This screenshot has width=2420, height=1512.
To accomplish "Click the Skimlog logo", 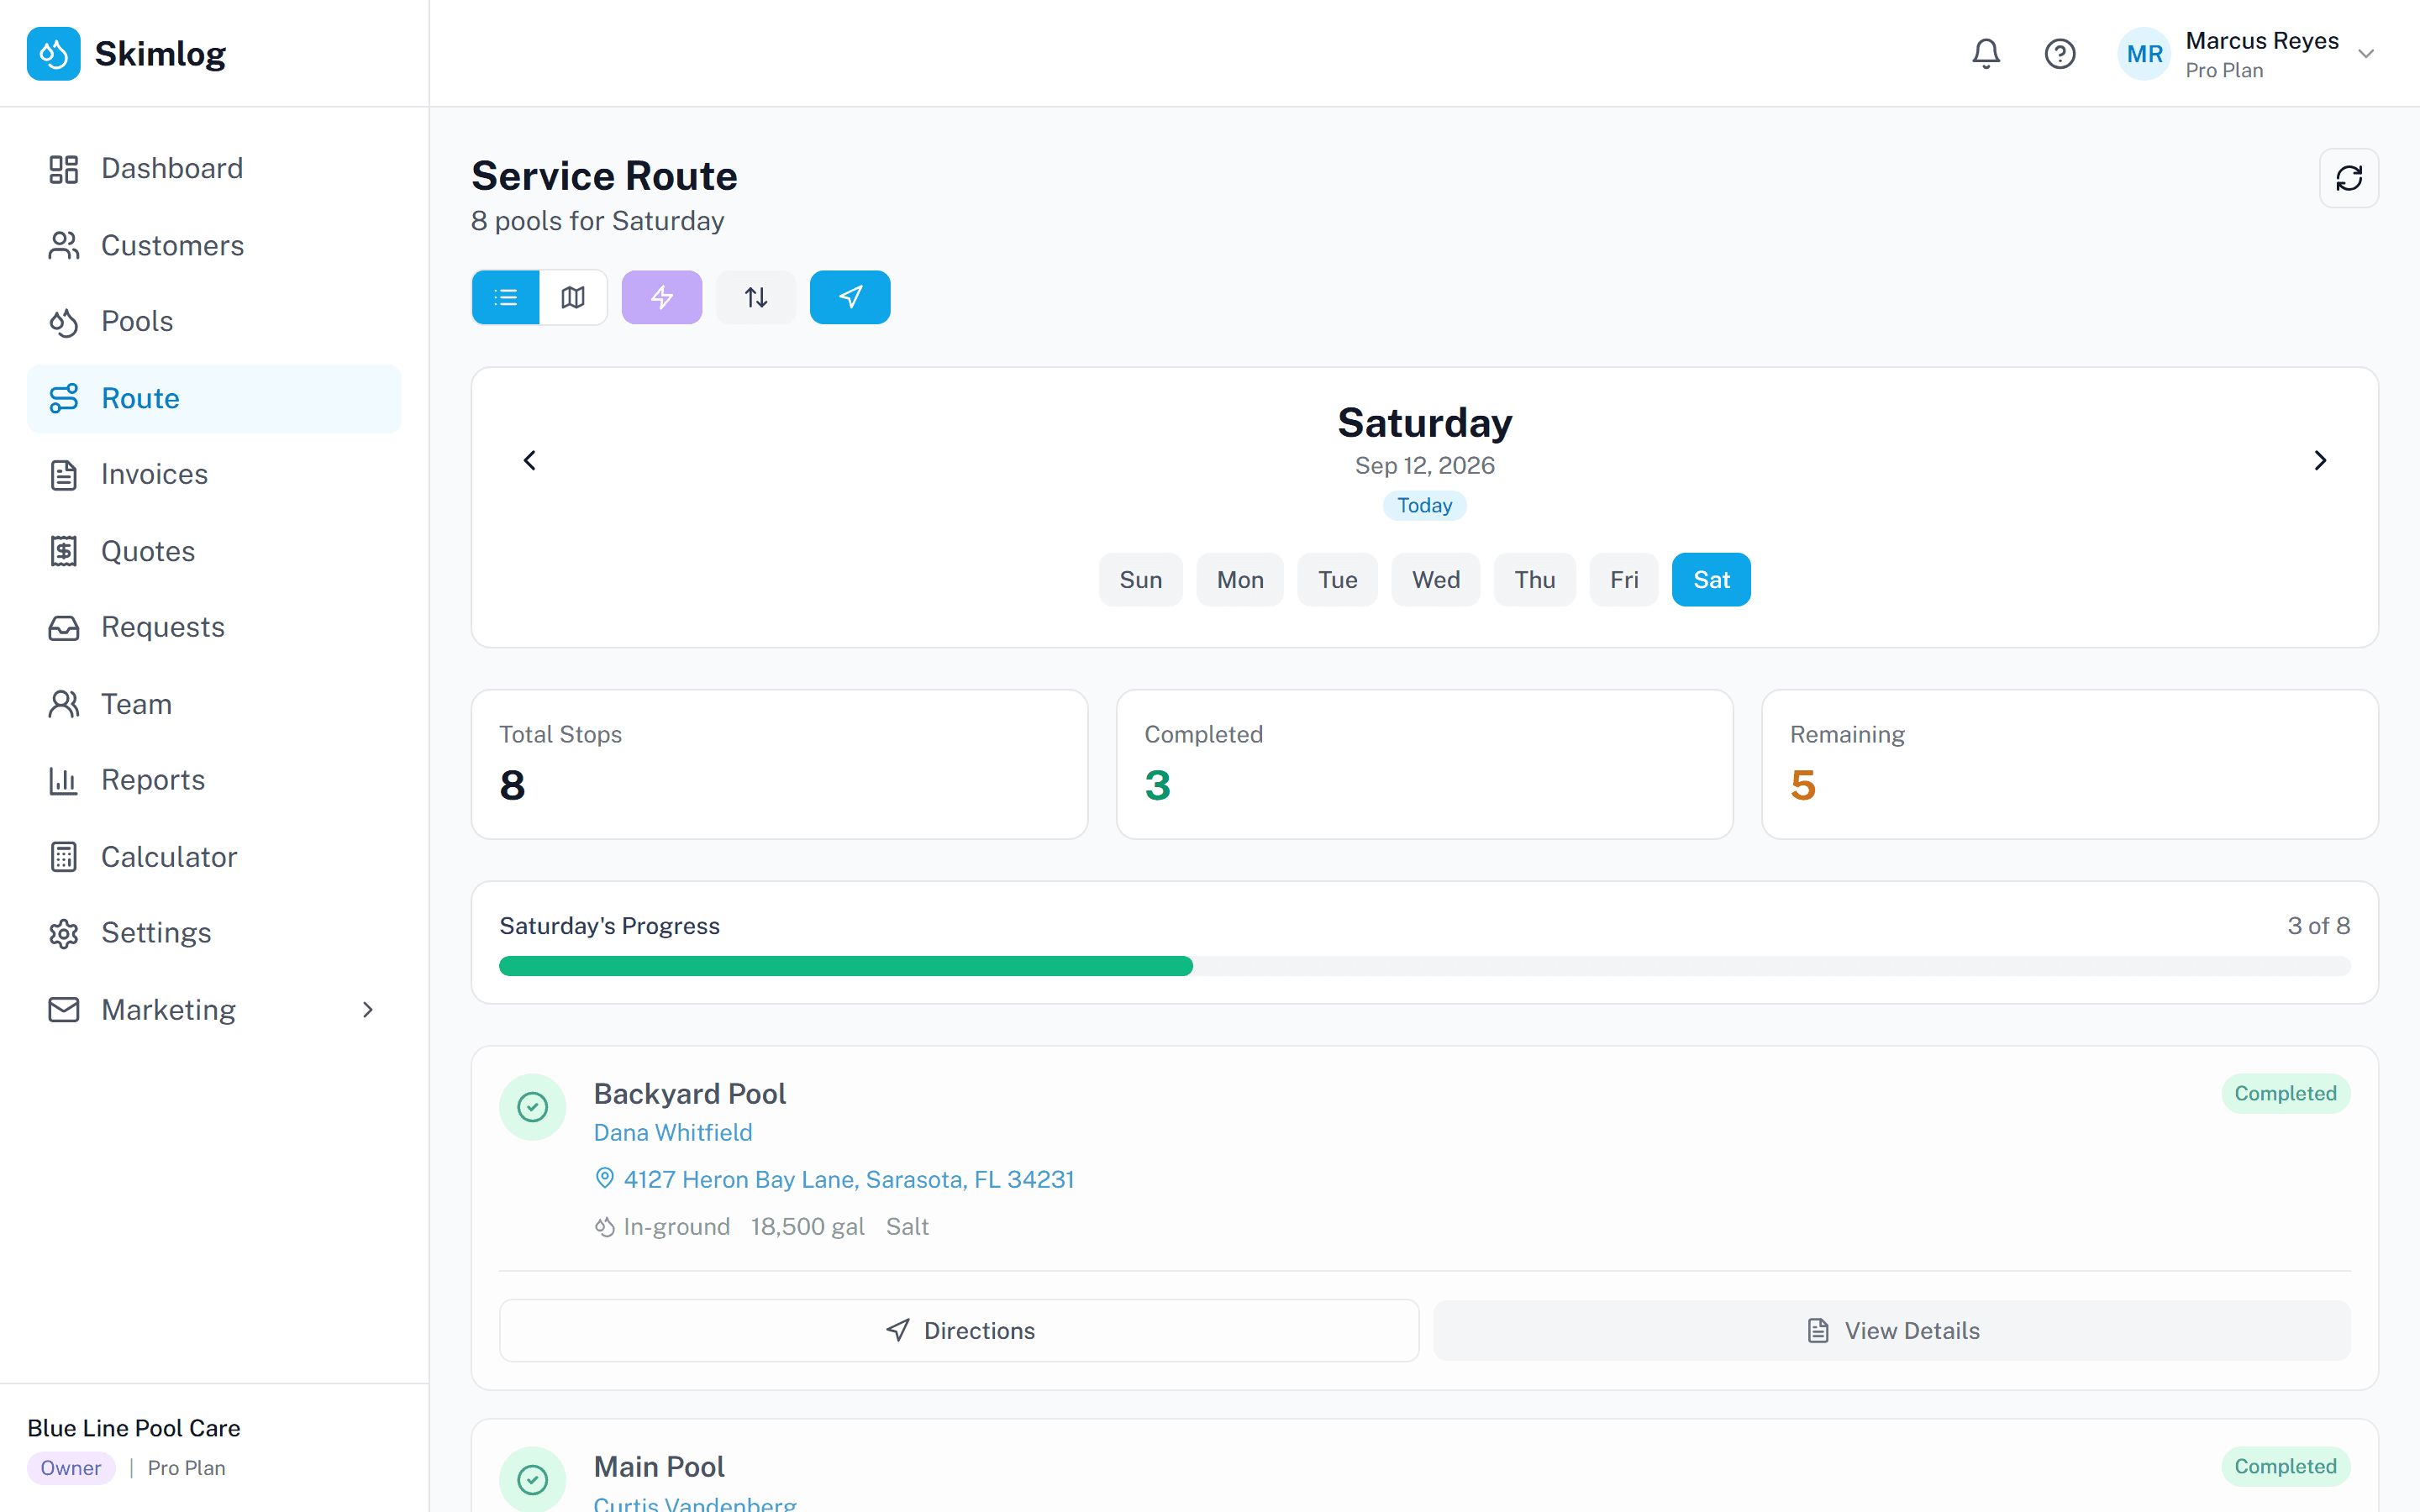I will (127, 53).
